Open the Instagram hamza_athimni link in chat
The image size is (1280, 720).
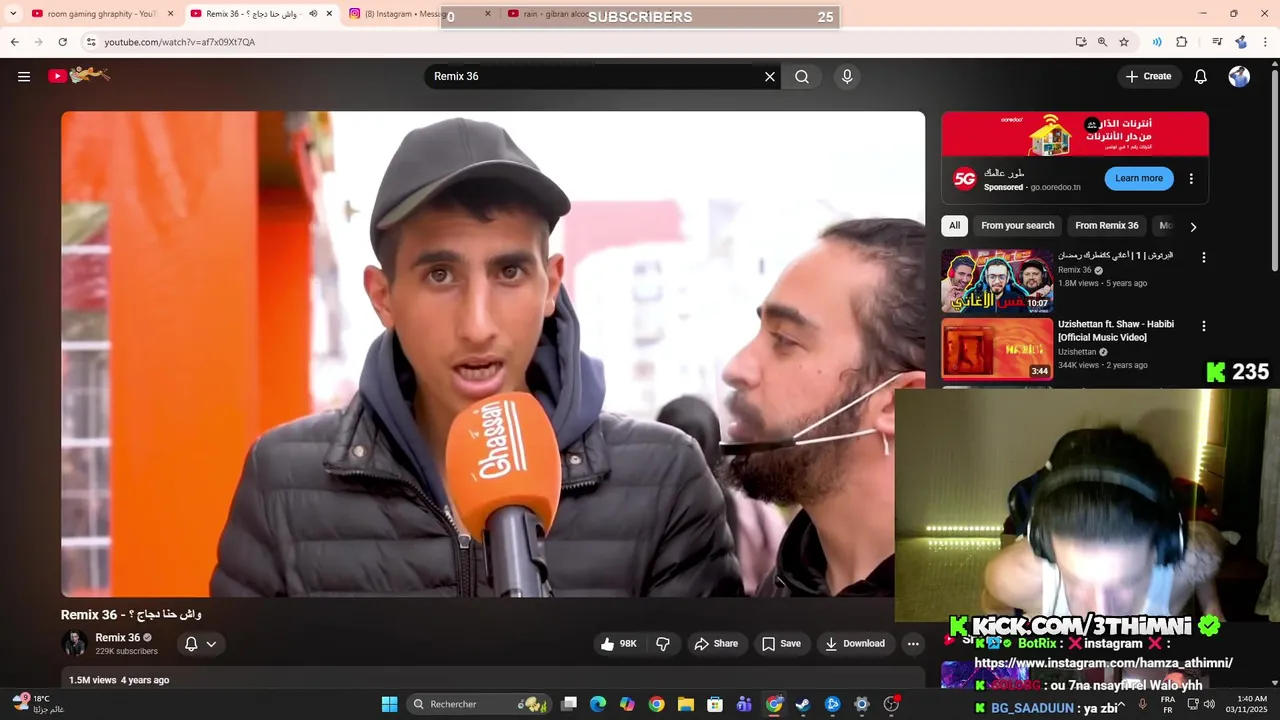point(1103,663)
